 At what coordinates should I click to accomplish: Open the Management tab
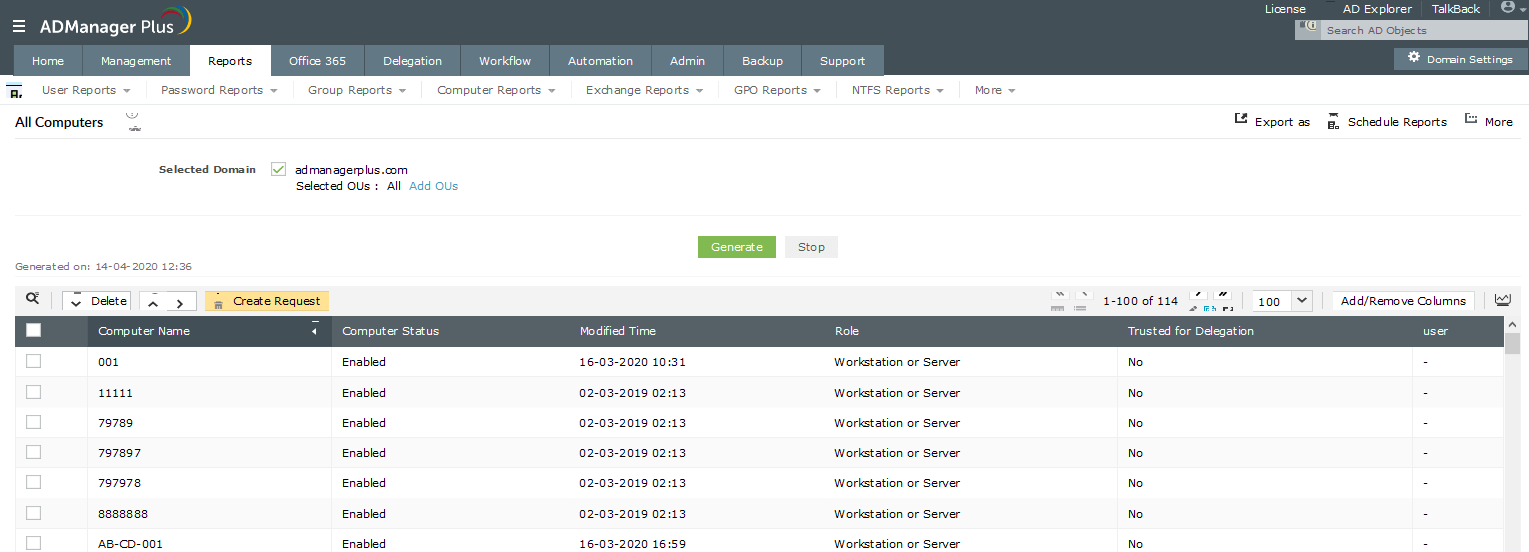136,60
